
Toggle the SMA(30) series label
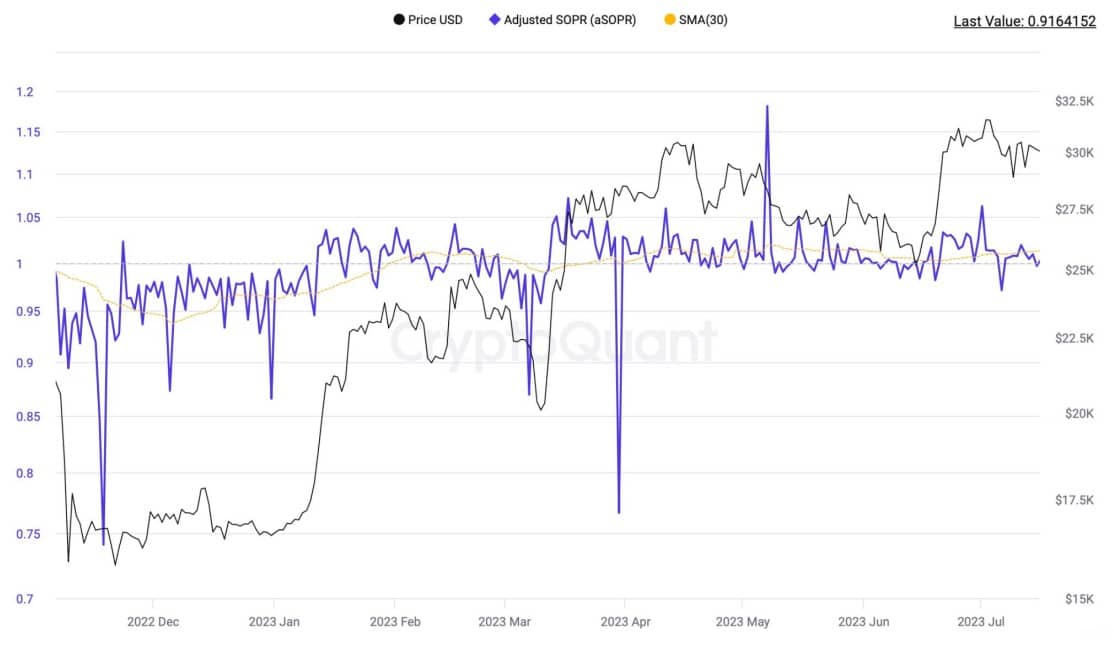pyautogui.click(x=703, y=20)
